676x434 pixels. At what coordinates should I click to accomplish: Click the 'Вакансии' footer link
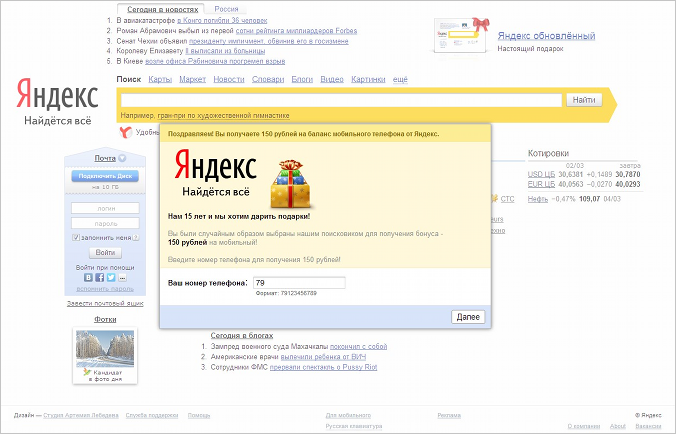[648, 426]
